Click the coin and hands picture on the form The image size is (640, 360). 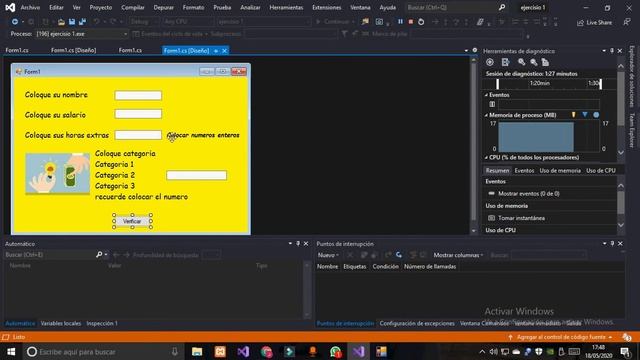pyautogui.click(x=58, y=173)
